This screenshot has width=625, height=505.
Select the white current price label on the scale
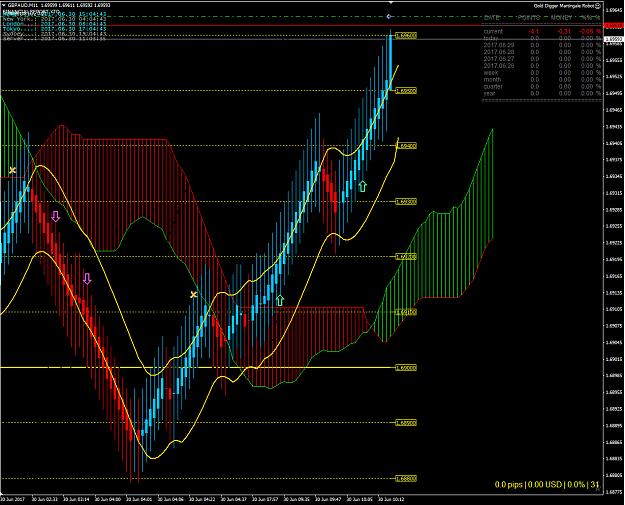(614, 39)
